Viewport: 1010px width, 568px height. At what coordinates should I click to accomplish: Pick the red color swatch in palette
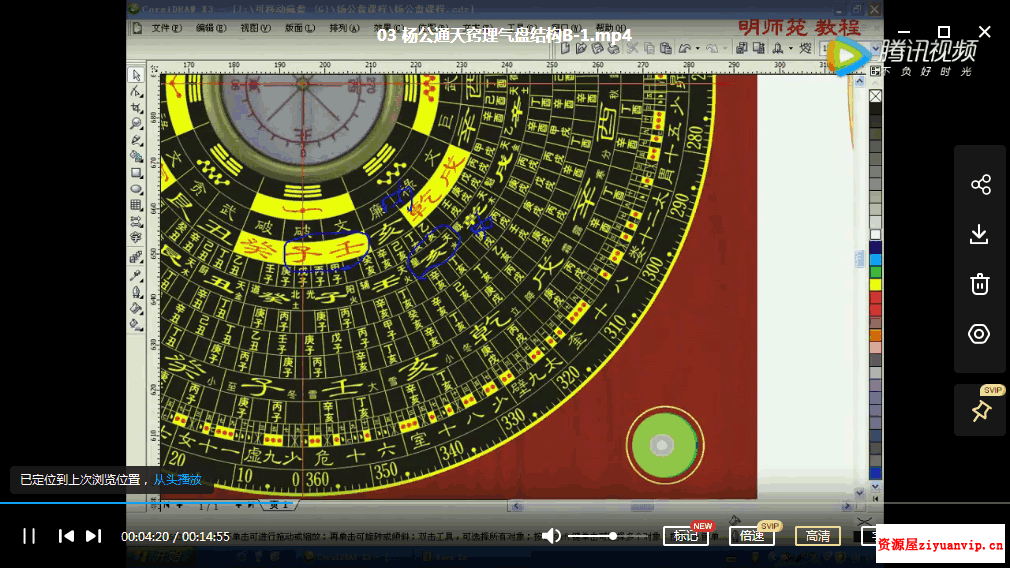(875, 298)
